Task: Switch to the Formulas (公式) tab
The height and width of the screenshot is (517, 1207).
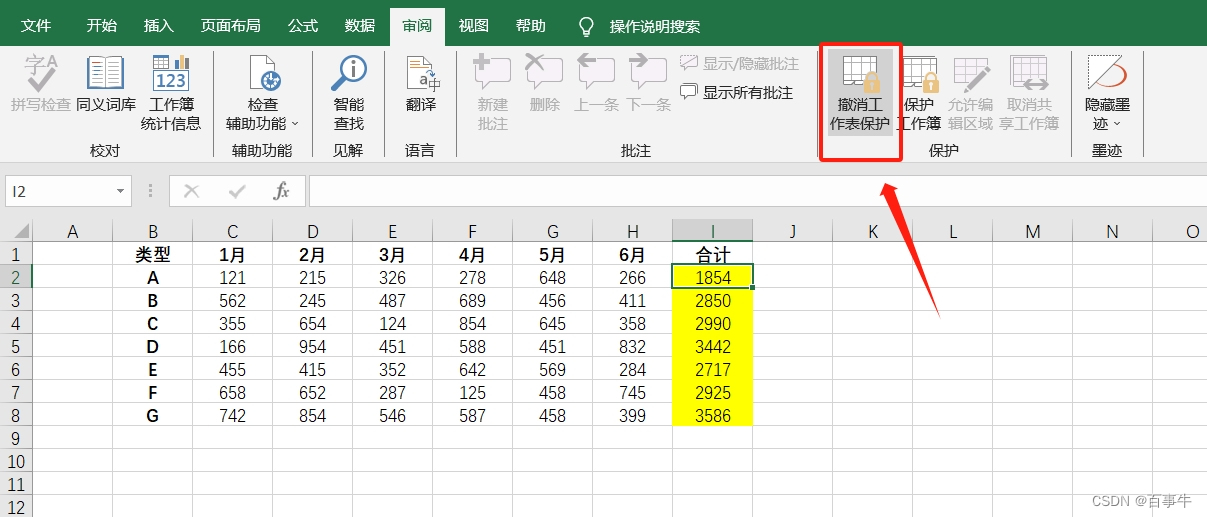Action: (303, 26)
